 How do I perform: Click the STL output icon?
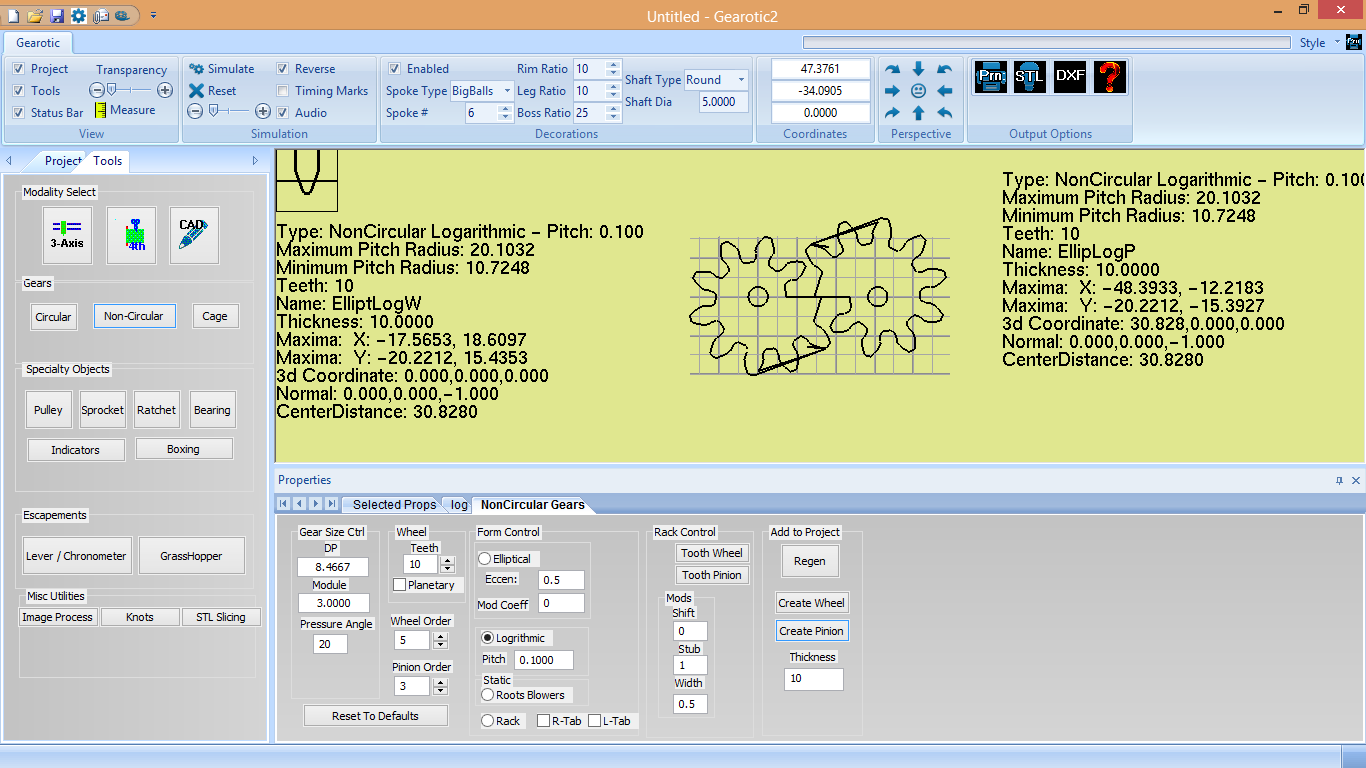[x=1029, y=77]
